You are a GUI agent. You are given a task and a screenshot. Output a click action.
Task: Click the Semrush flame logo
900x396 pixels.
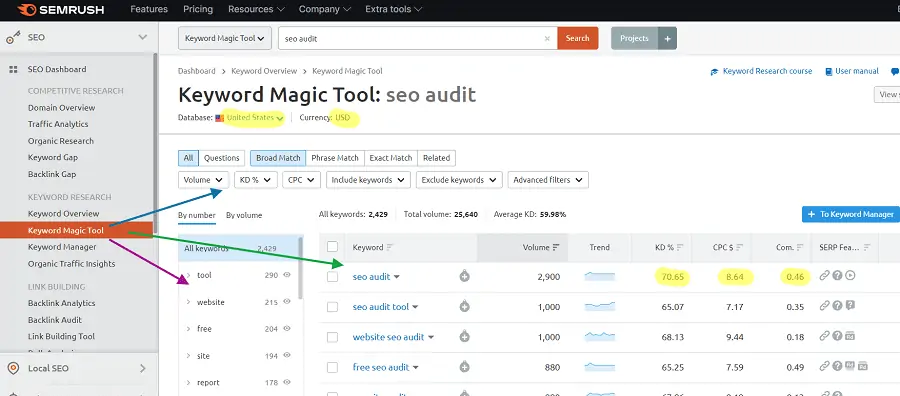tap(27, 9)
